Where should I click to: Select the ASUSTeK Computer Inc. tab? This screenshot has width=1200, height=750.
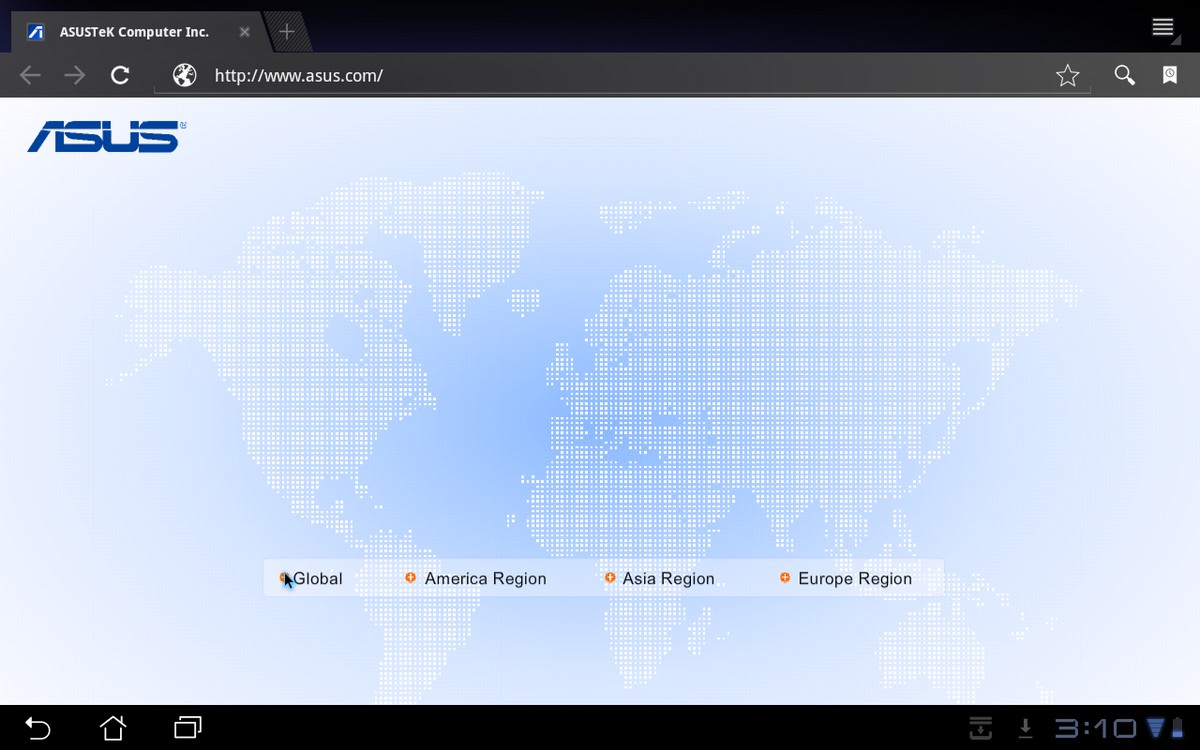[x=137, y=32]
